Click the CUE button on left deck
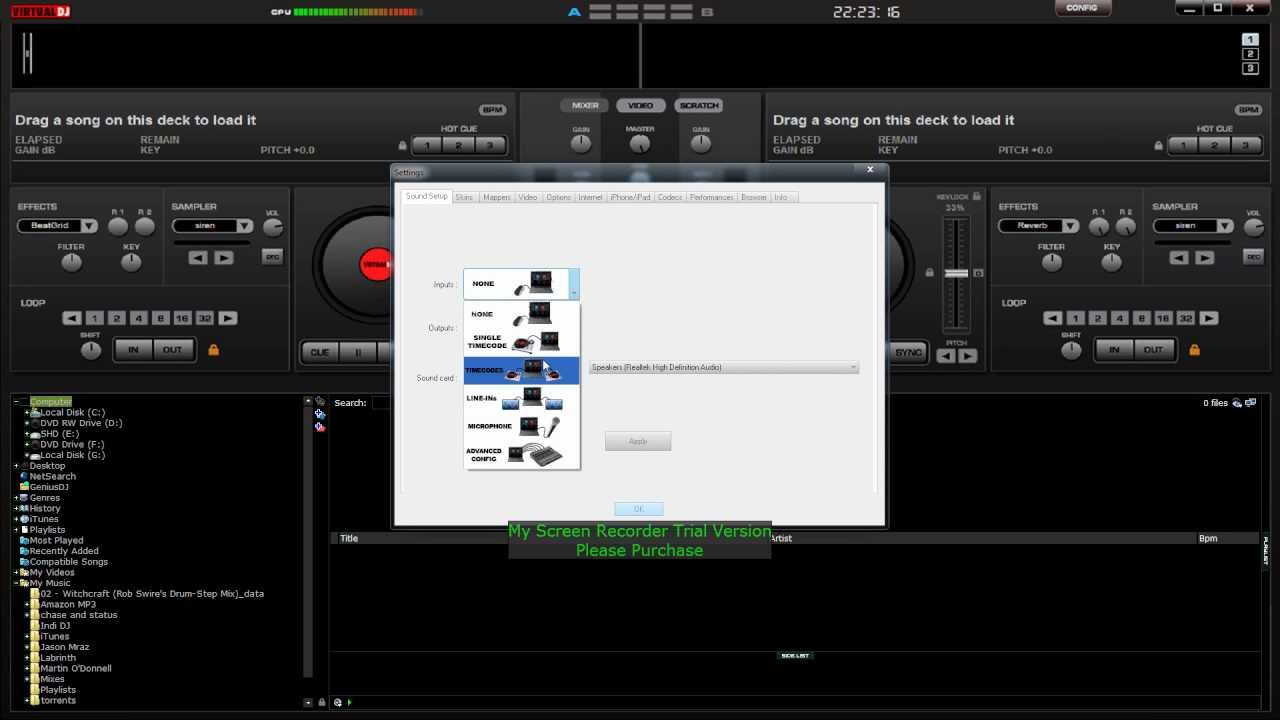The width and height of the screenshot is (1280, 720). [320, 352]
